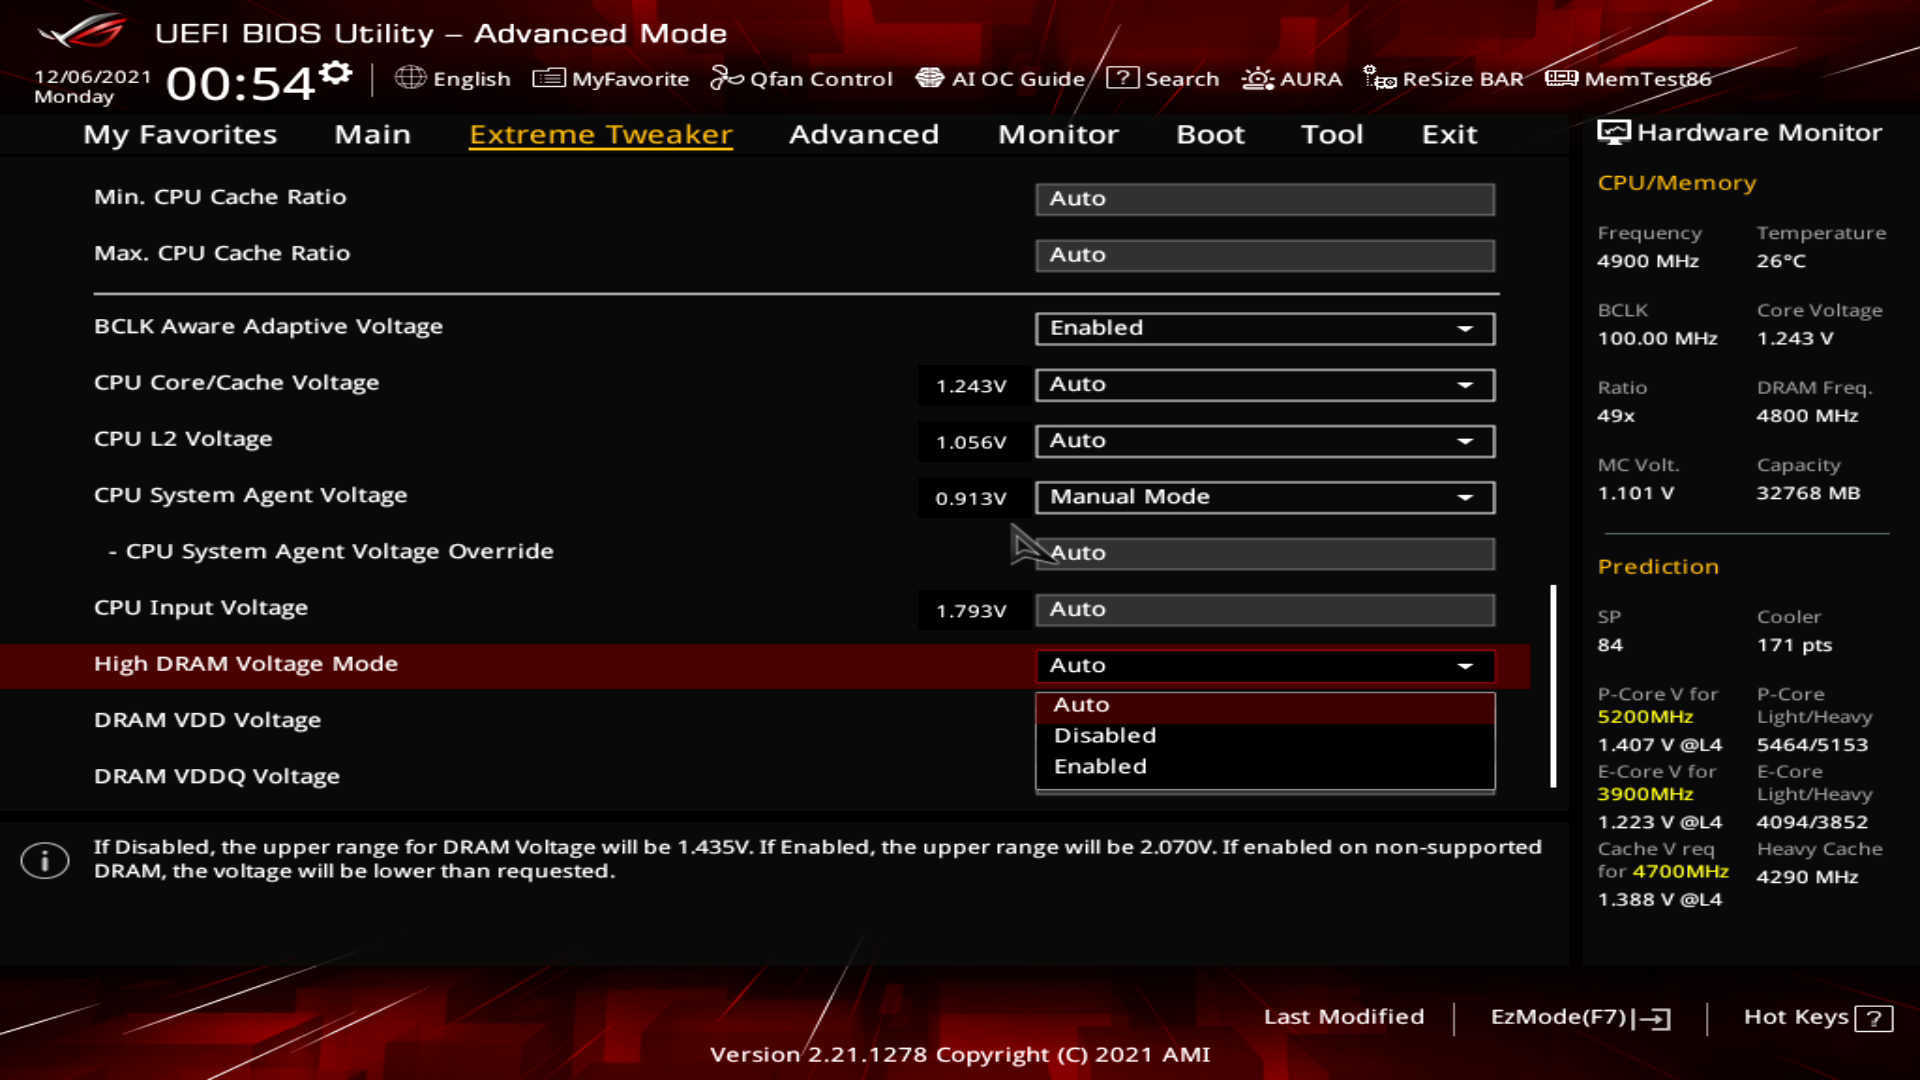Screen dimensions: 1920x1080
Task: Open MemTest86 memory icon
Action: (1561, 78)
